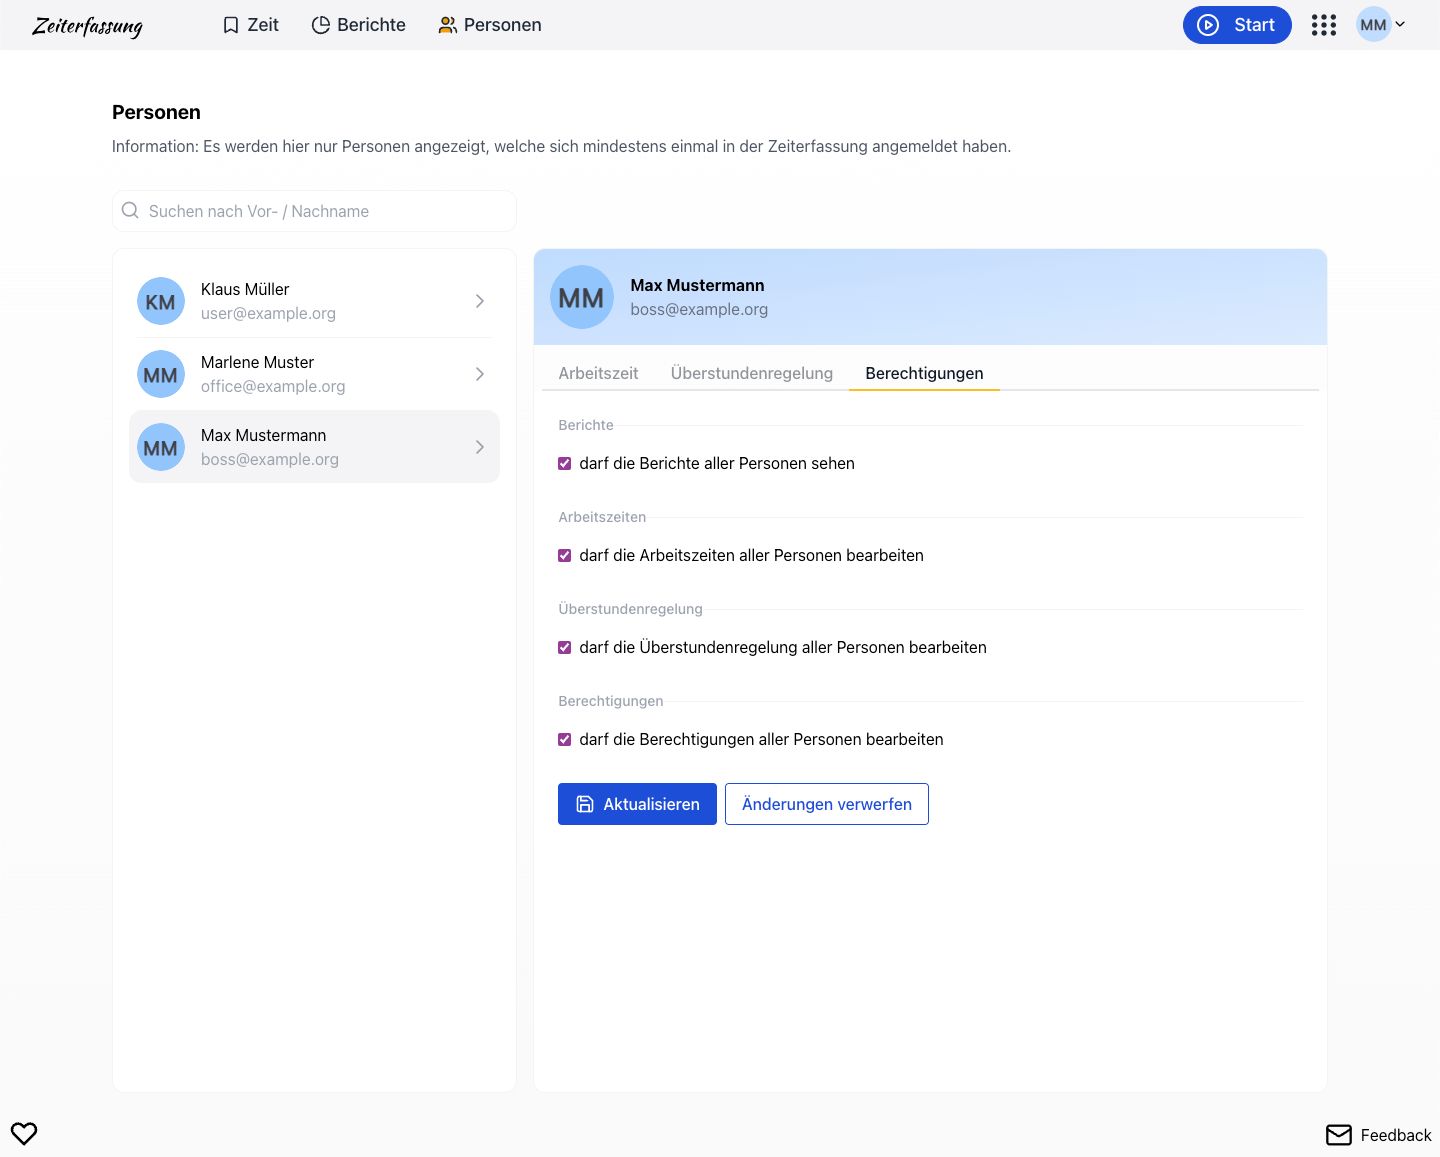This screenshot has height=1157, width=1440.
Task: Disable the edit Berechtigungen permission checkbox
Action: 565,740
